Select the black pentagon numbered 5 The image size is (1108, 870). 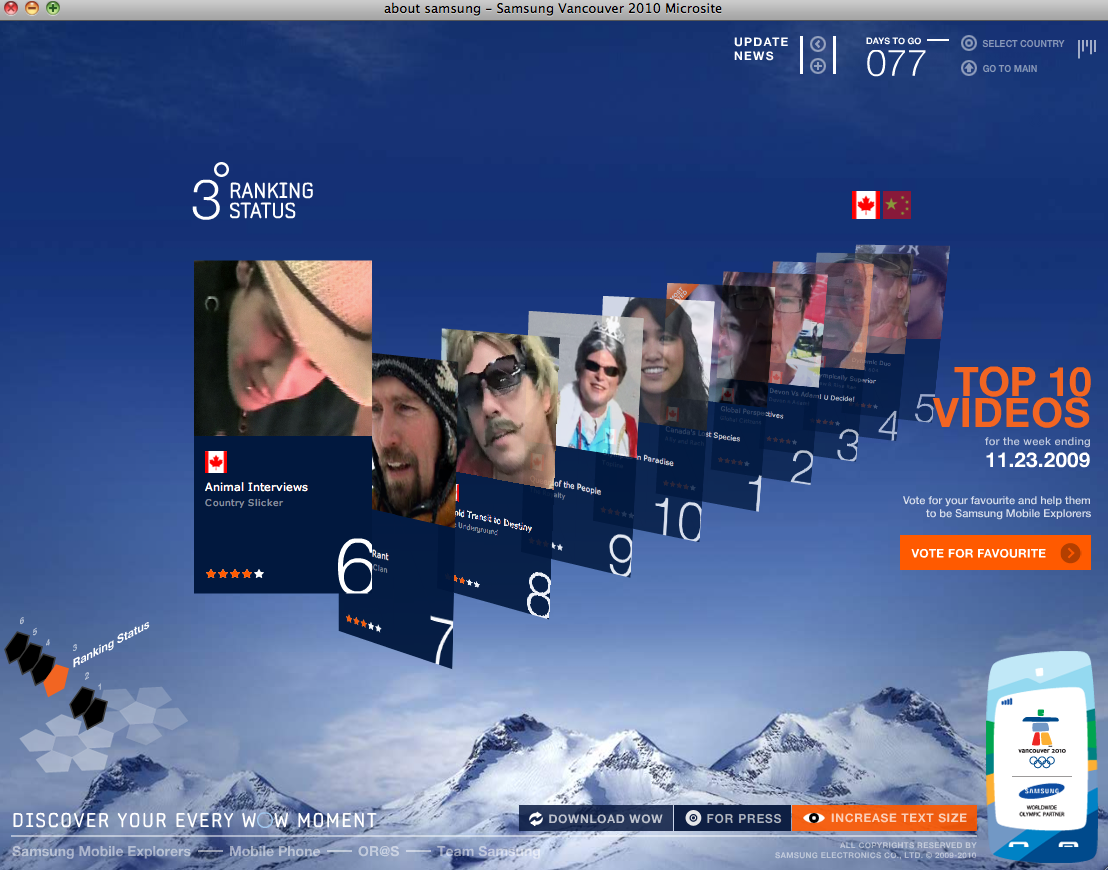coord(30,657)
